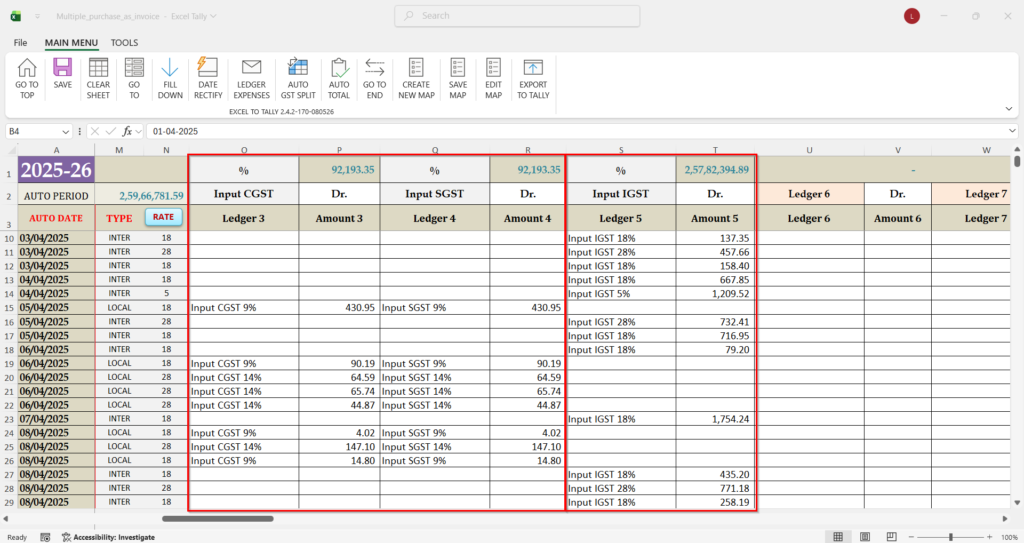Screen dimensions: 1024x543
Task: Click the macro recording status bar icon
Action: pyautogui.click(x=45, y=537)
